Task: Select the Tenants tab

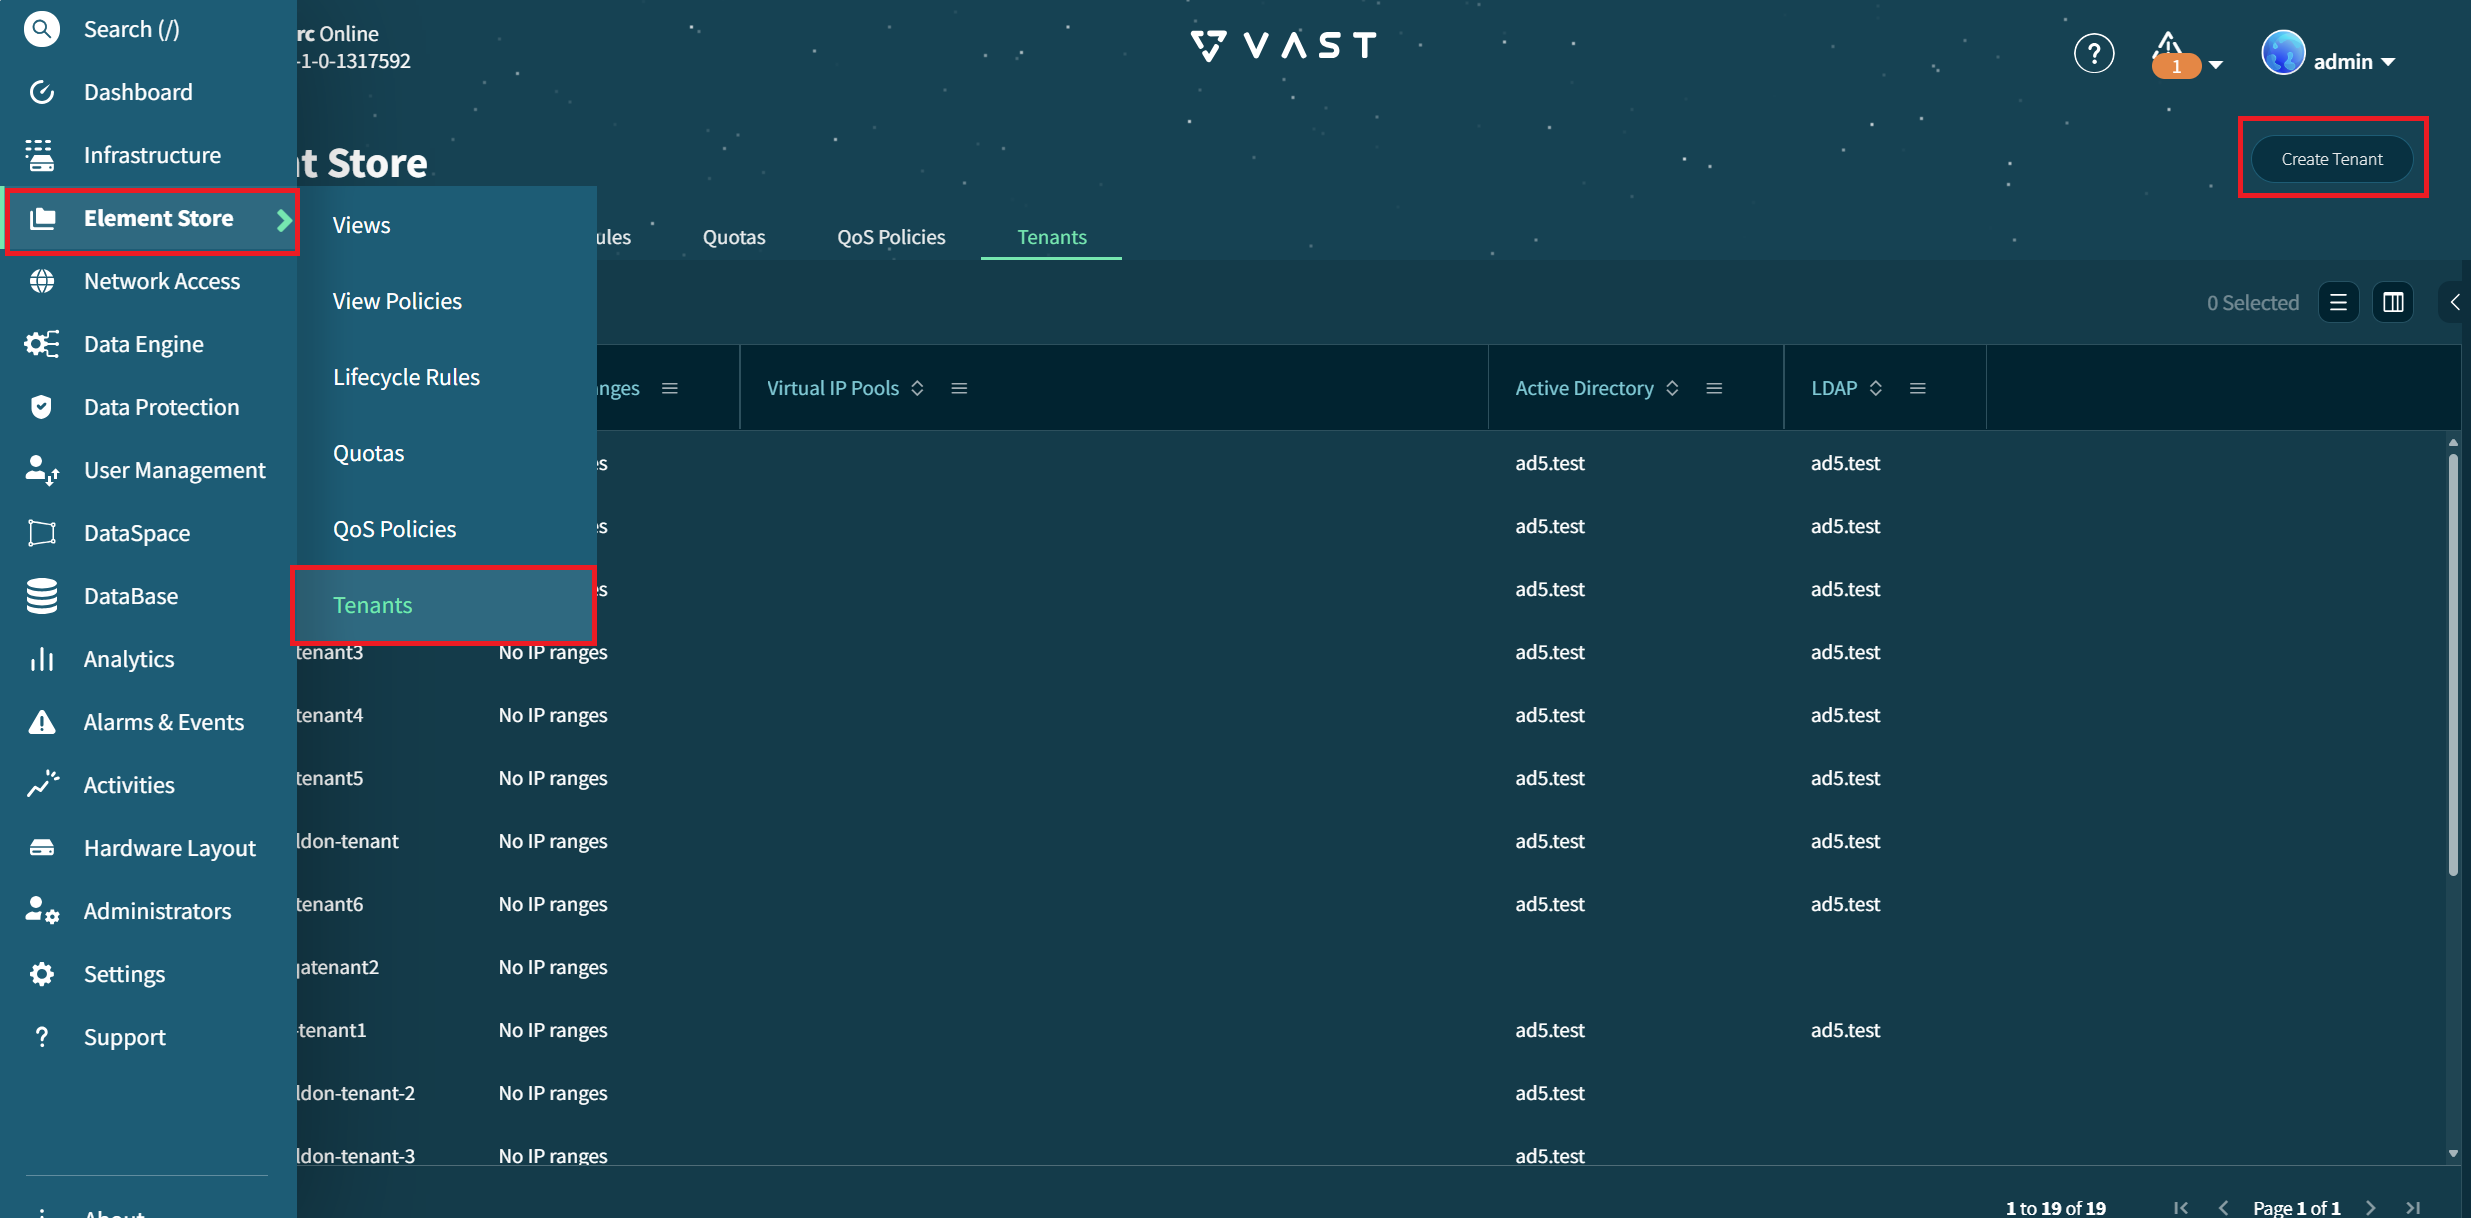Action: coord(1052,237)
